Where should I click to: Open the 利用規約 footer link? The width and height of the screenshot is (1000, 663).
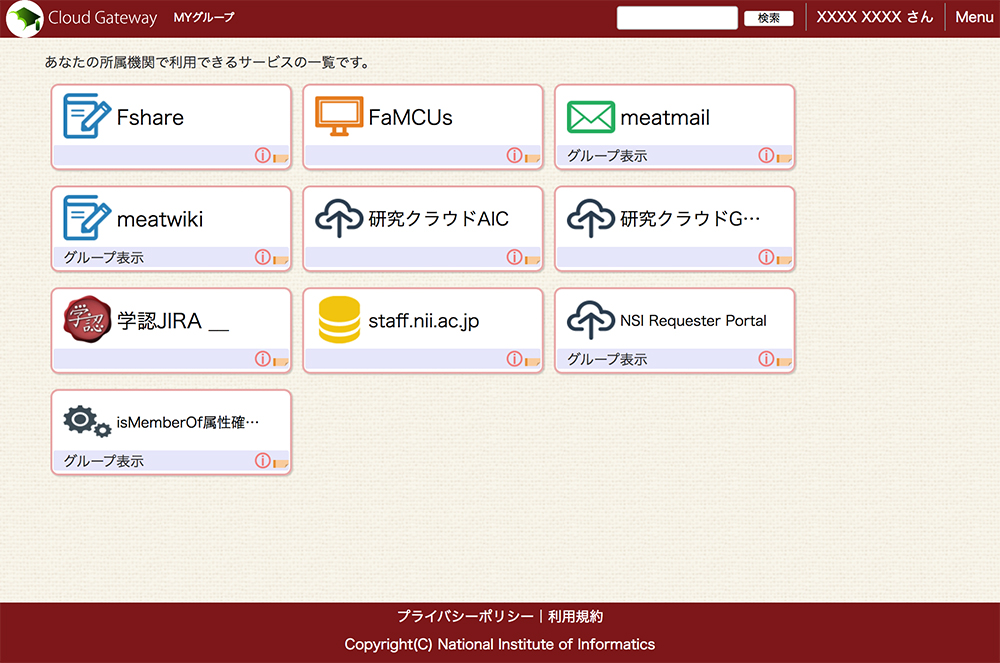[x=575, y=617]
